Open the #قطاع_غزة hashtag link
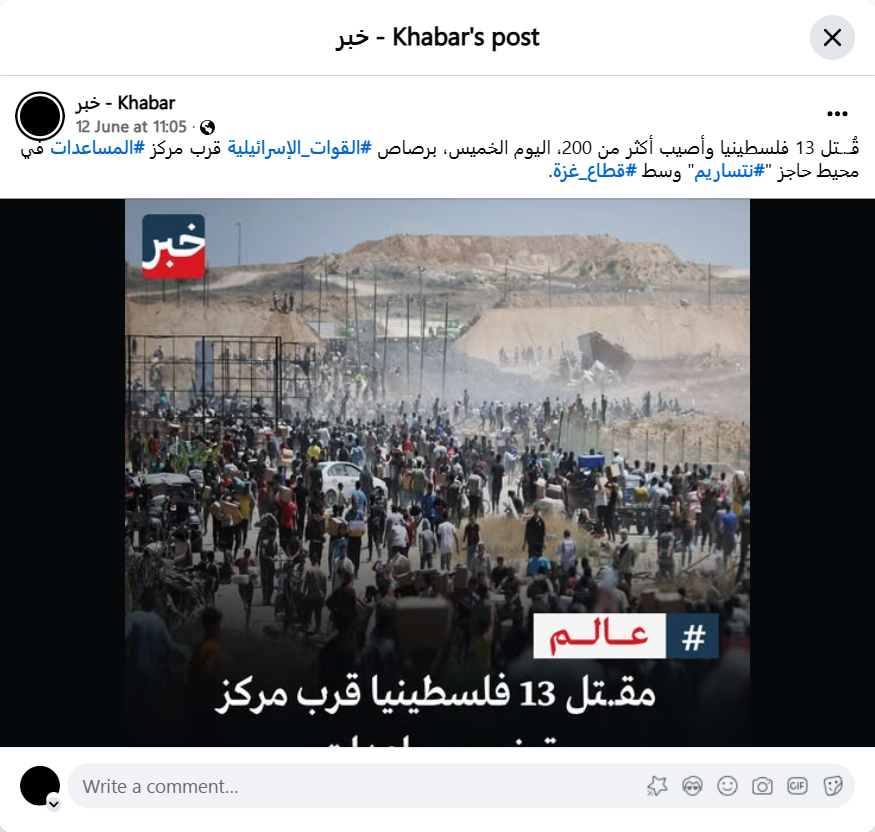 click(x=595, y=171)
